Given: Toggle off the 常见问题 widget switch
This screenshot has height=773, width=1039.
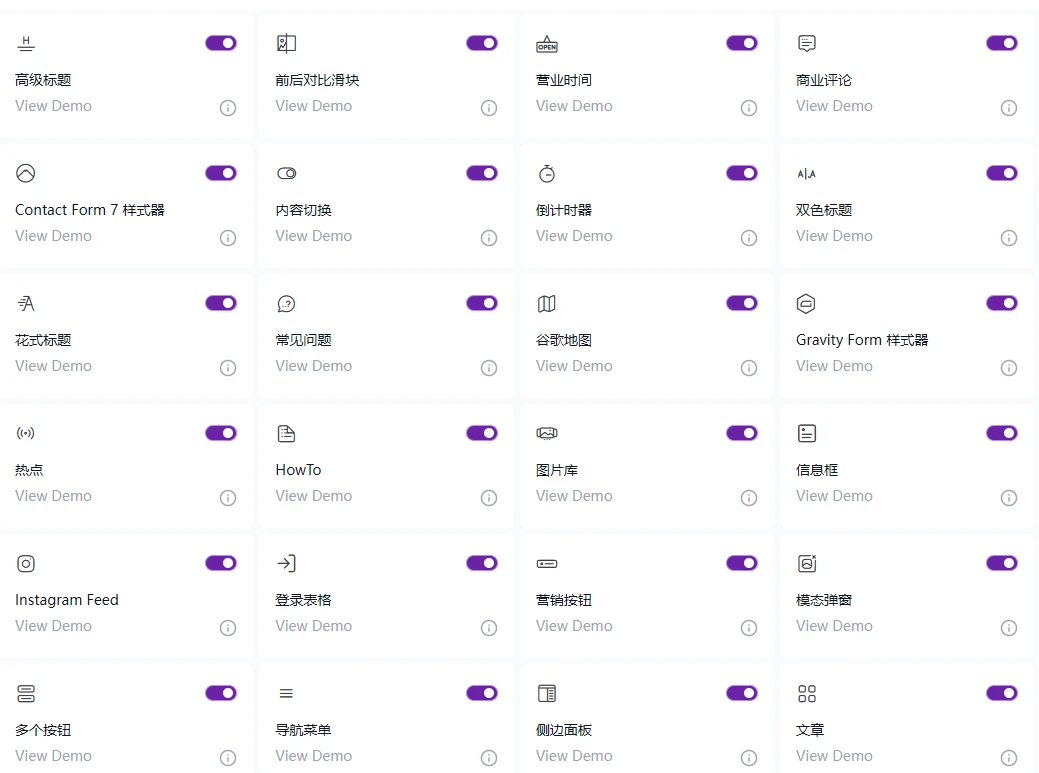Looking at the screenshot, I should point(481,303).
